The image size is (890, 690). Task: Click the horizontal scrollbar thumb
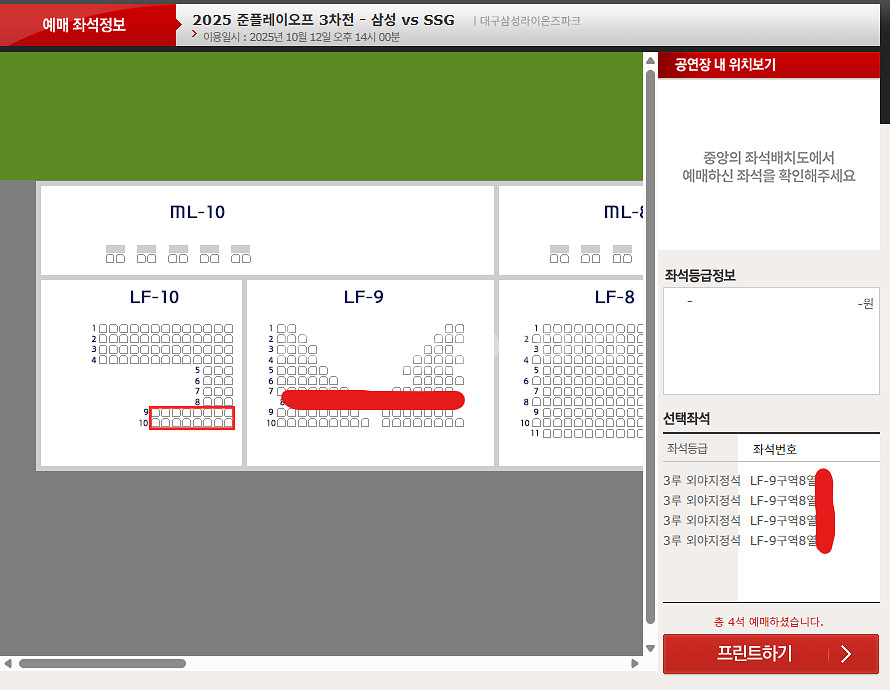pos(130,663)
